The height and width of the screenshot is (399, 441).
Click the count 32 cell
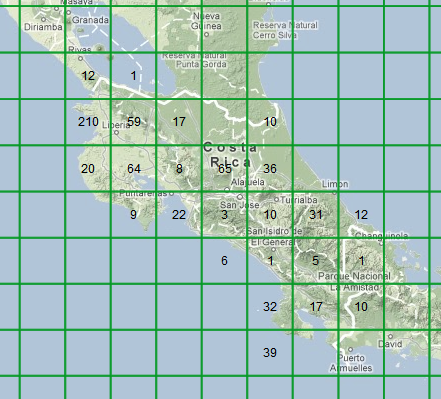point(270,307)
